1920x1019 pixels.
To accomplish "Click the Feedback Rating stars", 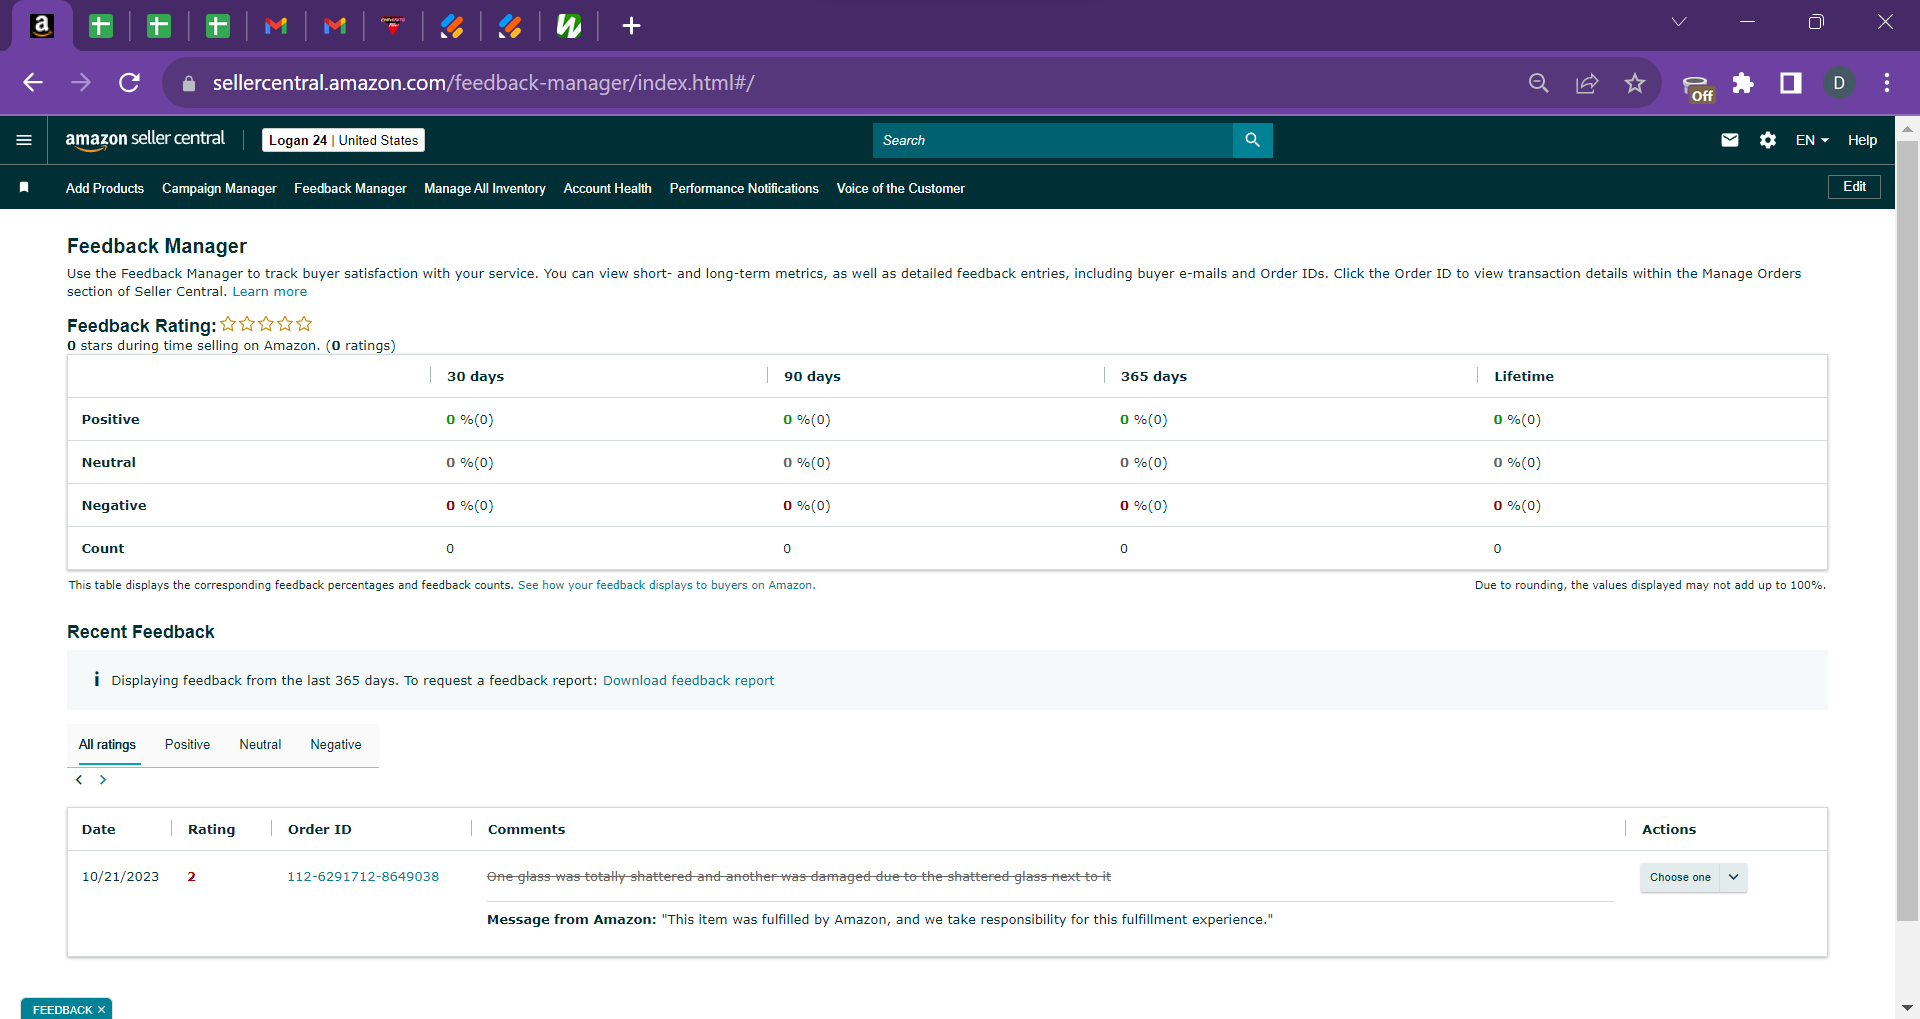I will point(266,324).
